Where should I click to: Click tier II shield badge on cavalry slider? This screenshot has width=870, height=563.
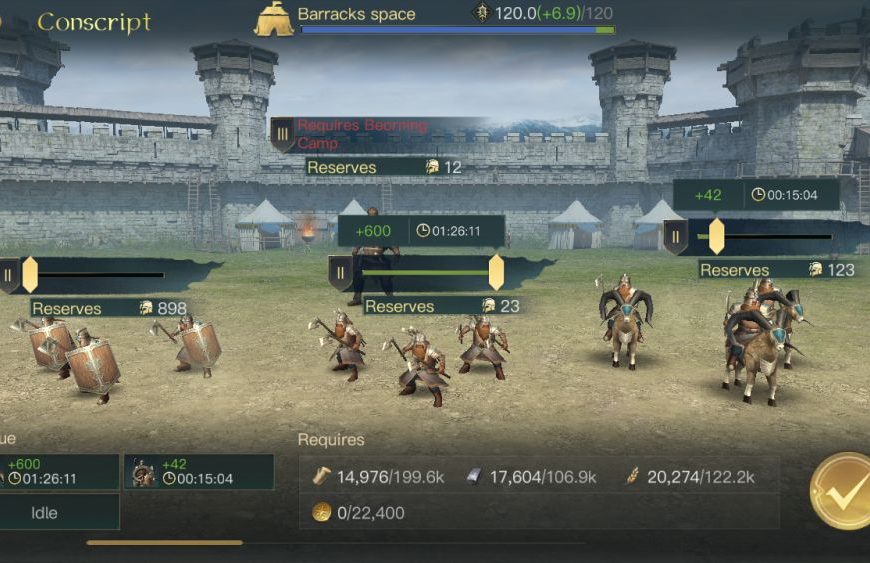pos(675,237)
